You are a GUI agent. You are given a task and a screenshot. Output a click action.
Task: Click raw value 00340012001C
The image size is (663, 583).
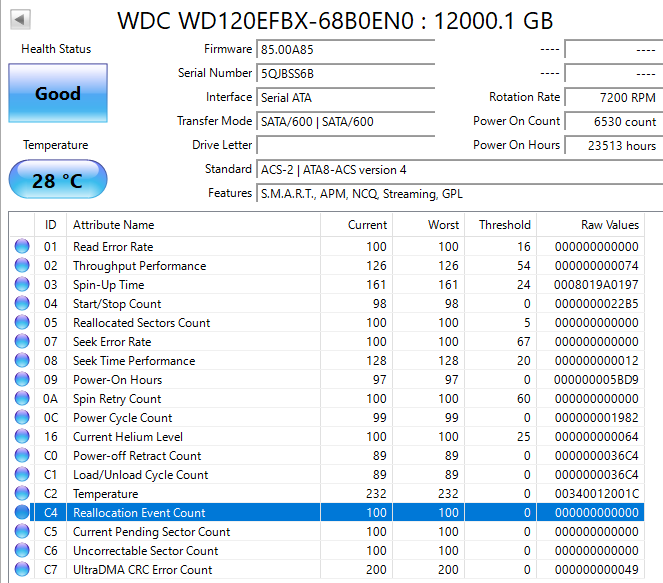[x=596, y=494]
